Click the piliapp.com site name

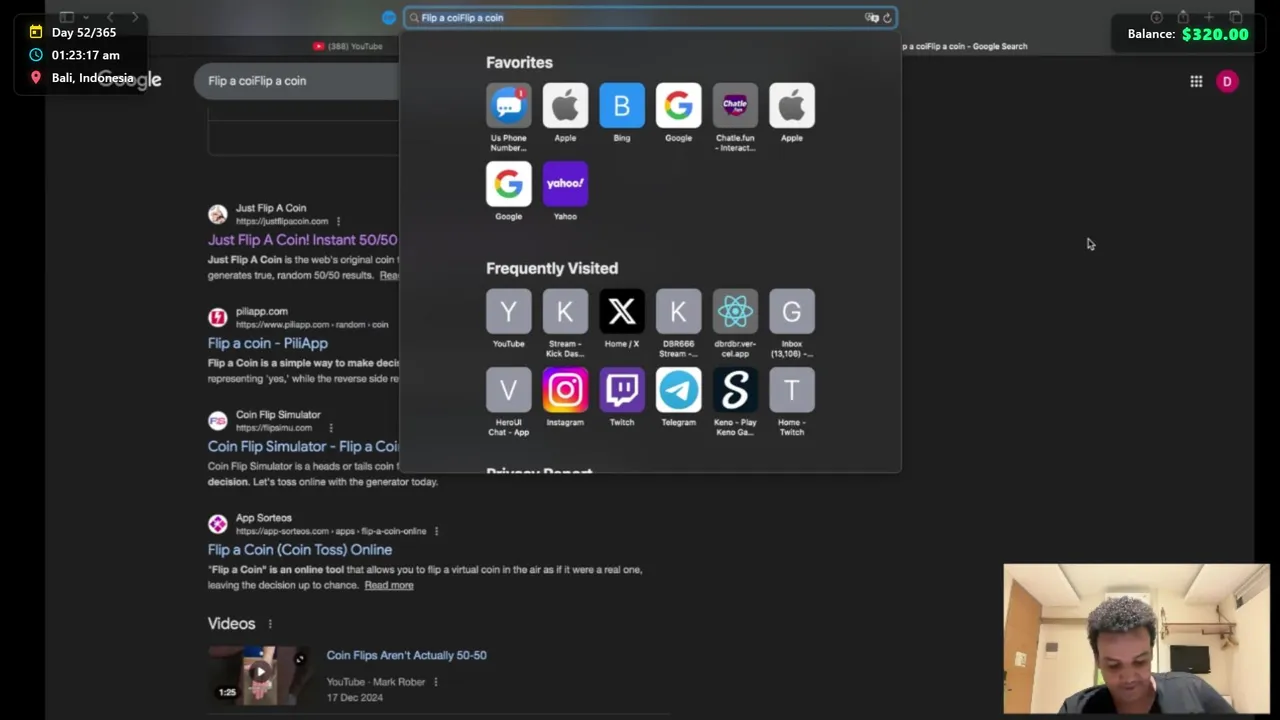click(x=262, y=311)
